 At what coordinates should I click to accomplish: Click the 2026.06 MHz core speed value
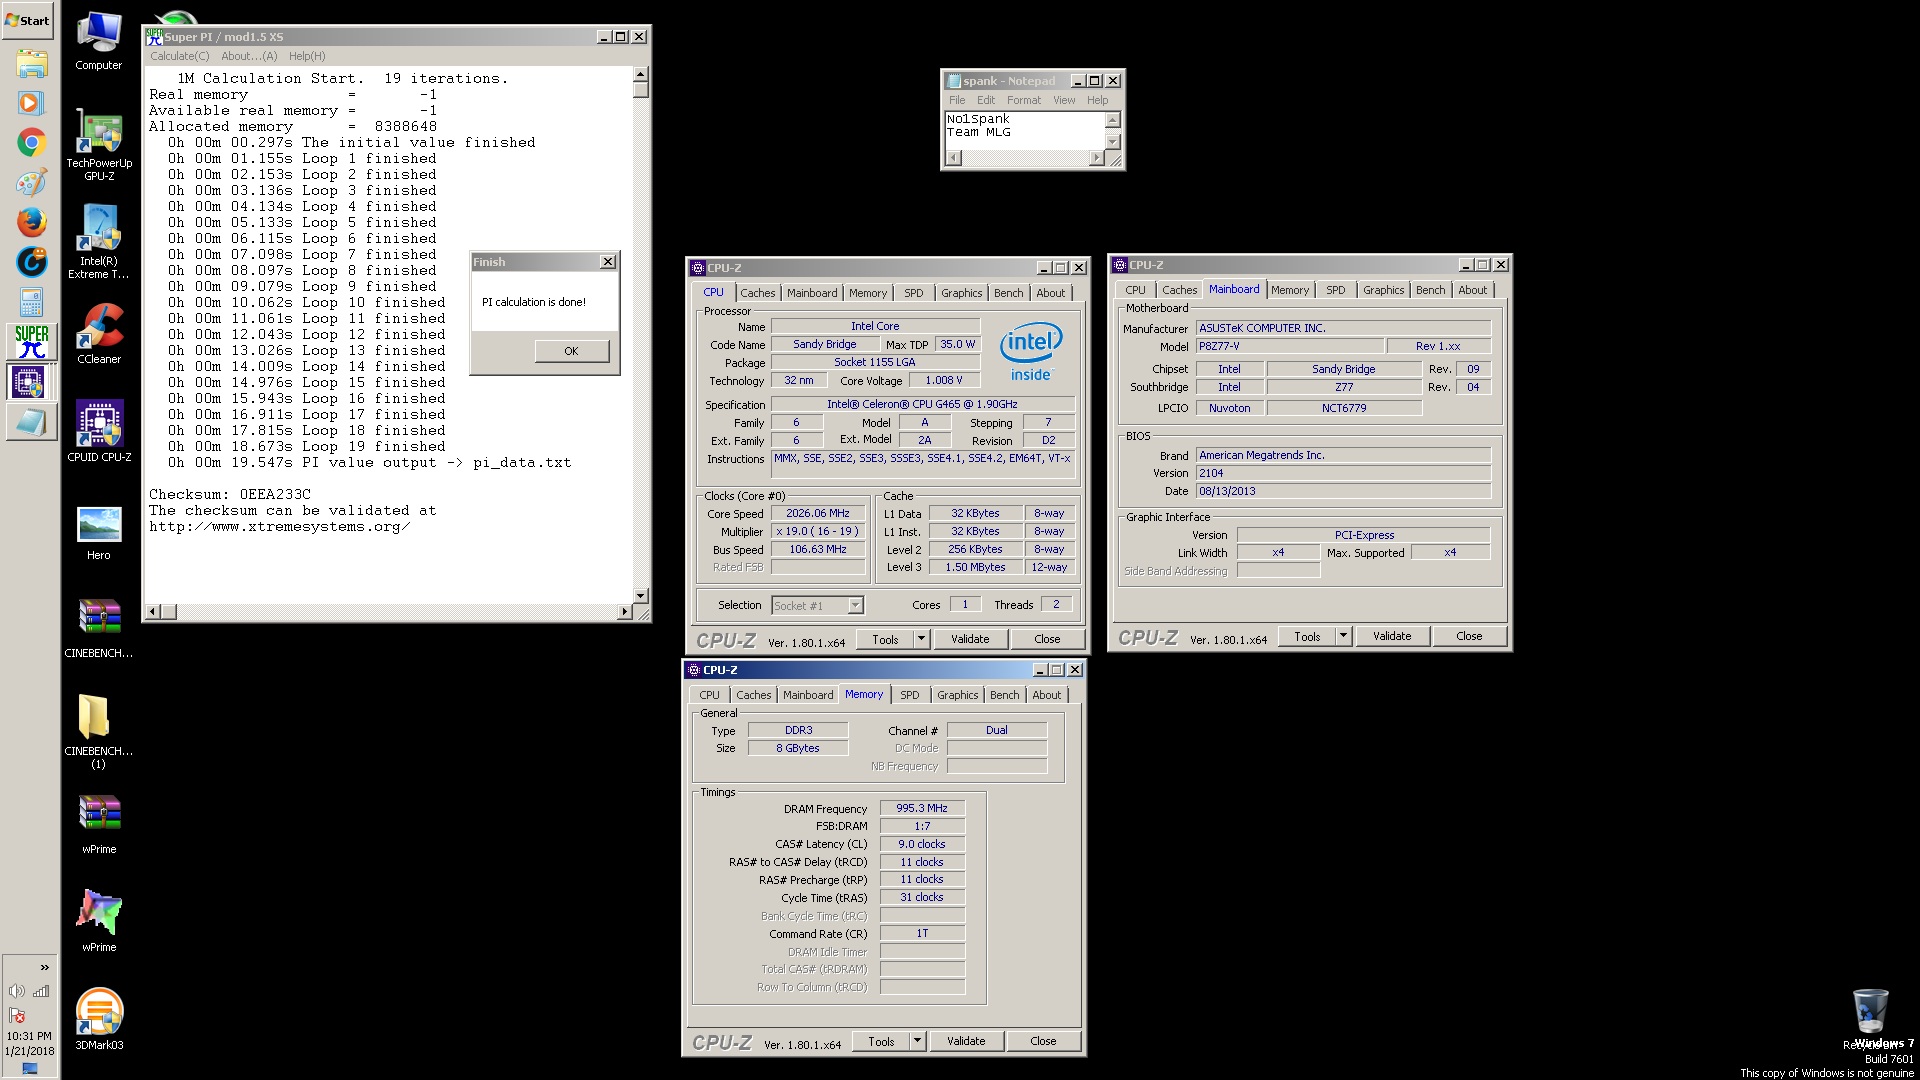pos(818,513)
